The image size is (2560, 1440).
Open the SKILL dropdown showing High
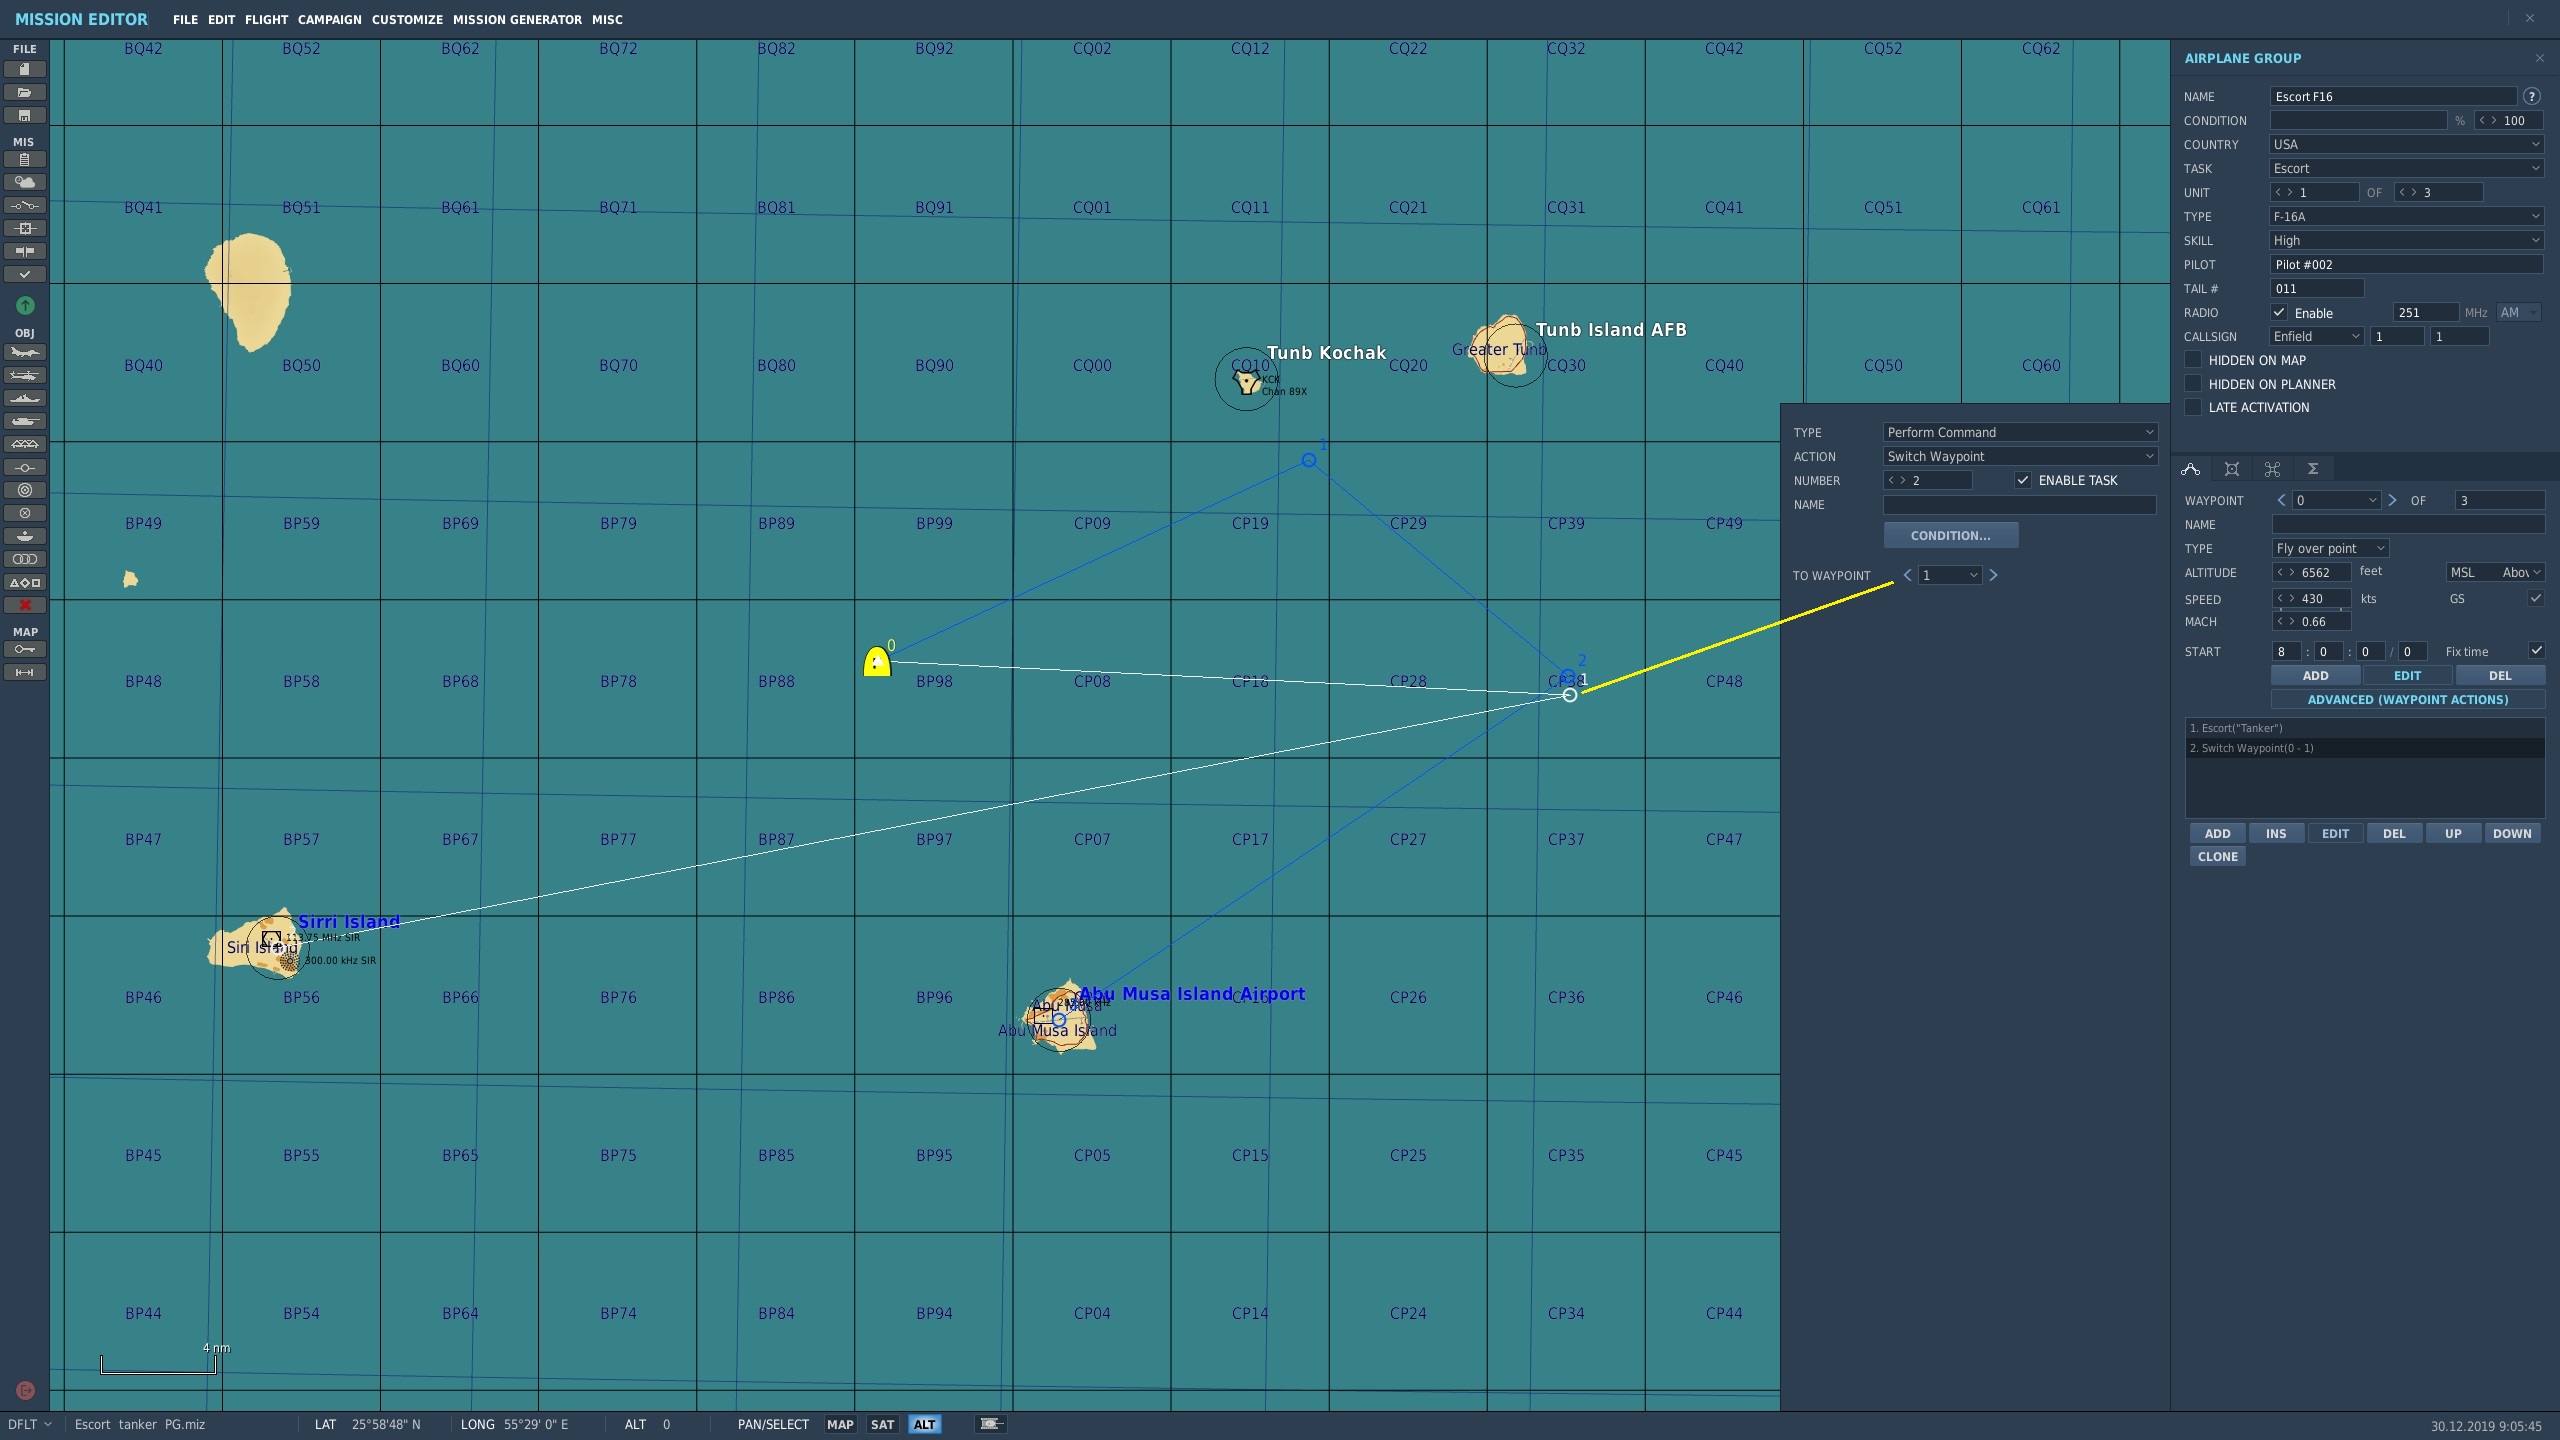(2407, 240)
